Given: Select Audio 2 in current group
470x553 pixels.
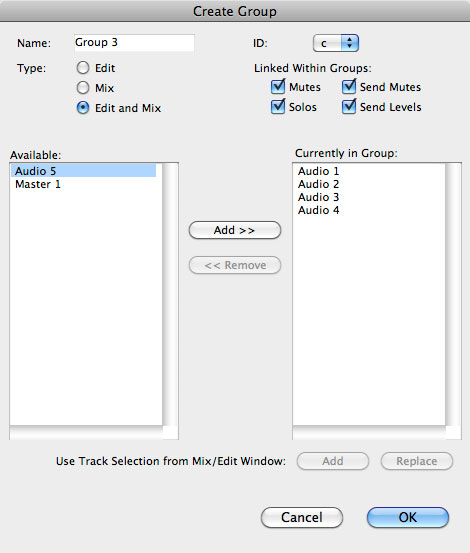Looking at the screenshot, I should [x=369, y=184].
